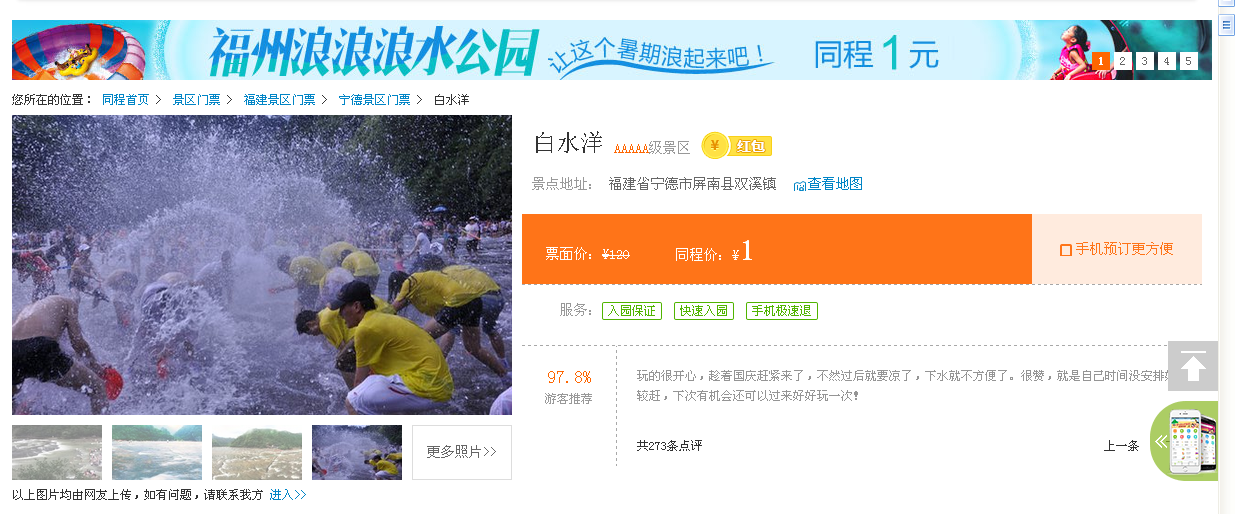Click the back-to-top arrow icon
Screen dimensions: 1235x514
(x=1193, y=366)
